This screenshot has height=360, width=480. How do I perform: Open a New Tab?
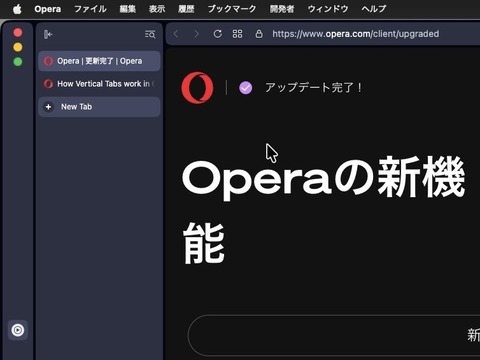(99, 107)
